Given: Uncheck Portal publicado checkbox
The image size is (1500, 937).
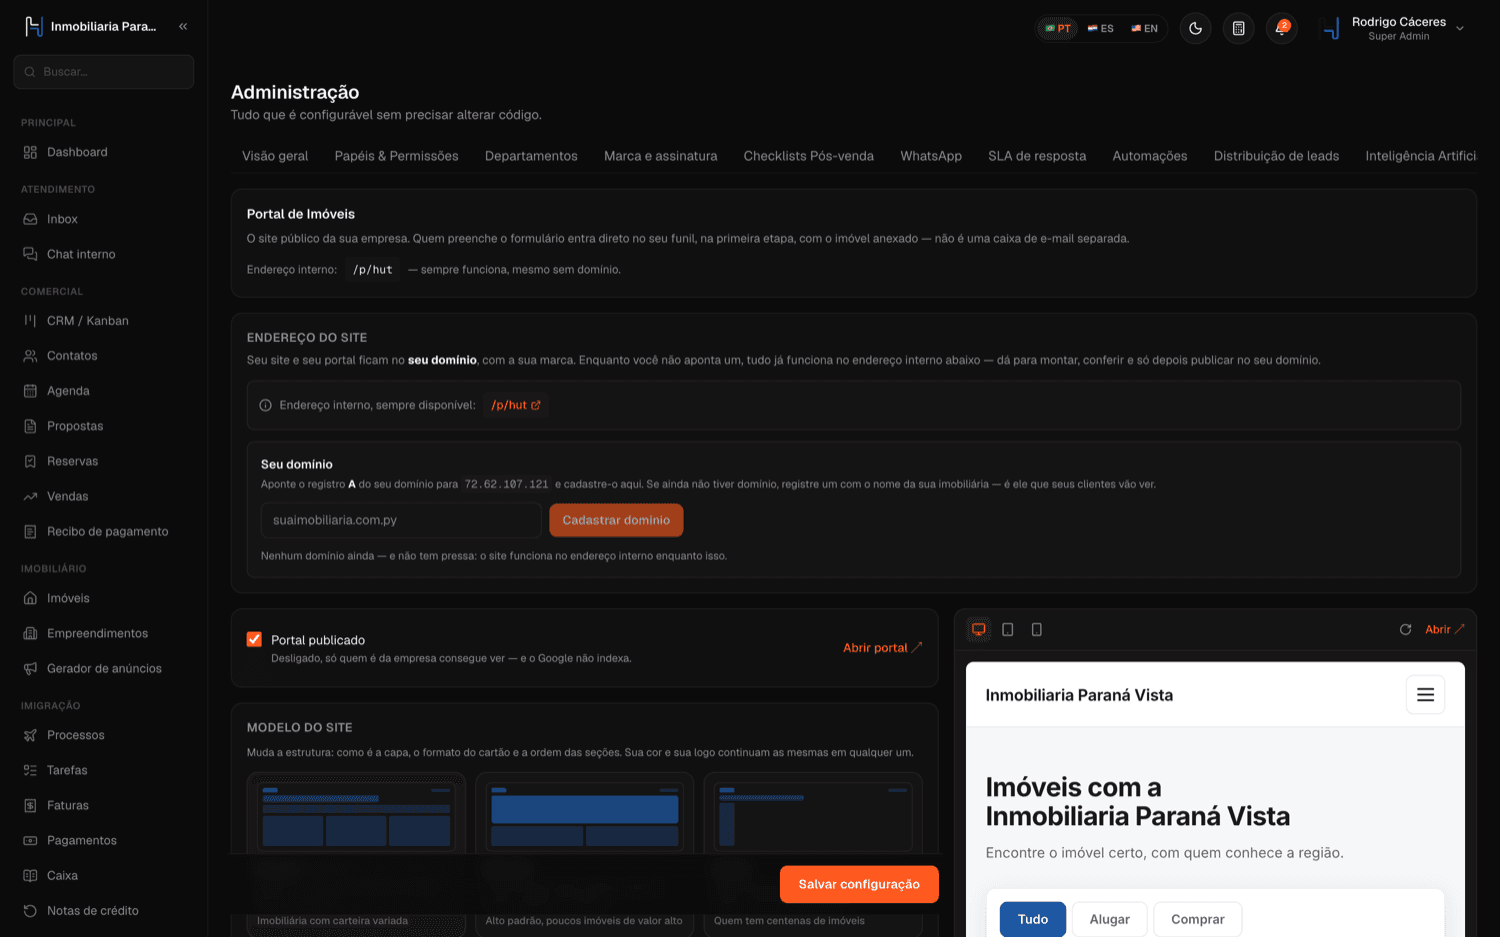Looking at the screenshot, I should coord(254,639).
